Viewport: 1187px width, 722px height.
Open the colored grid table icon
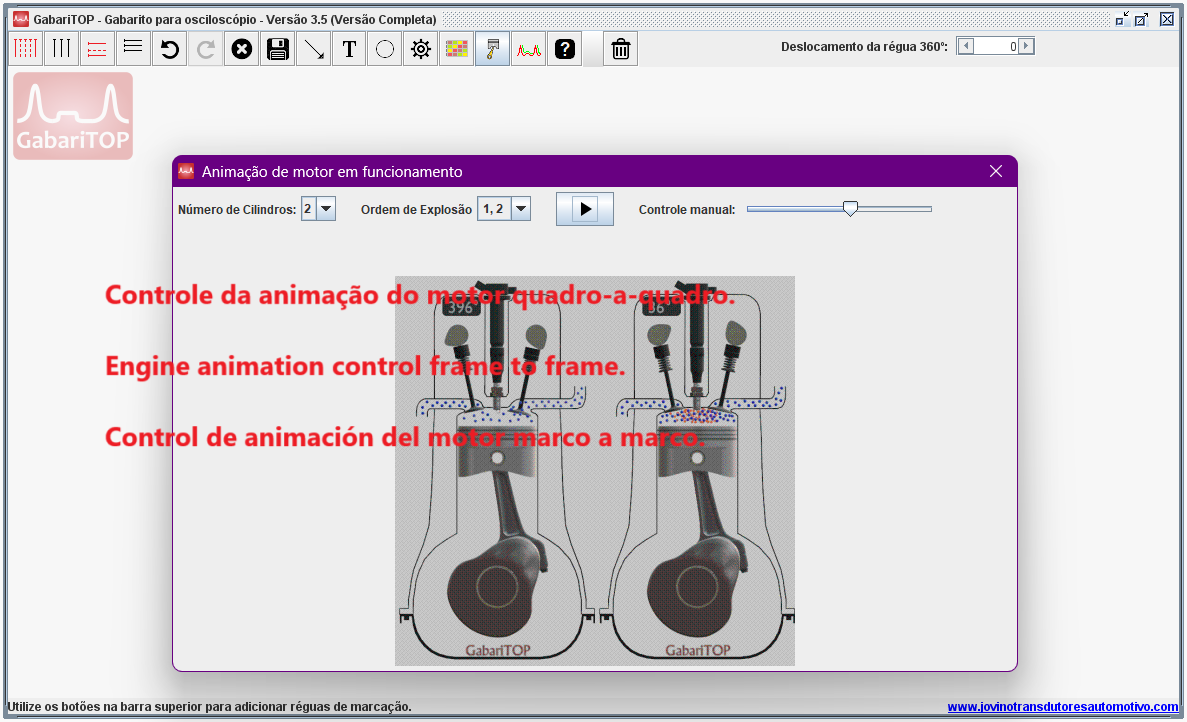click(456, 49)
